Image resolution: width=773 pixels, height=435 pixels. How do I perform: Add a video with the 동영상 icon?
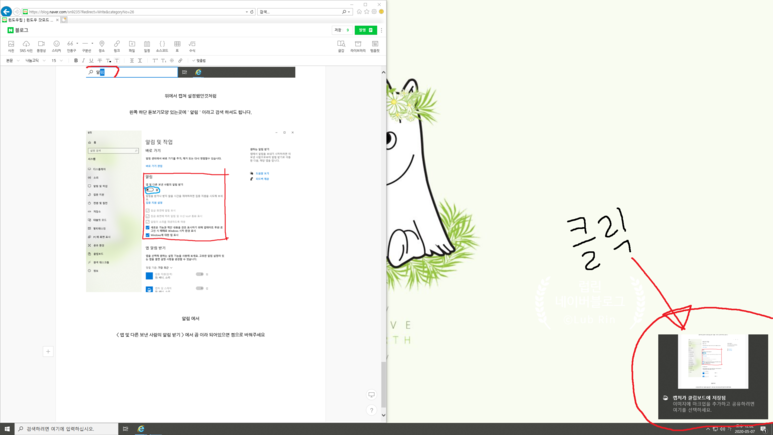(41, 46)
